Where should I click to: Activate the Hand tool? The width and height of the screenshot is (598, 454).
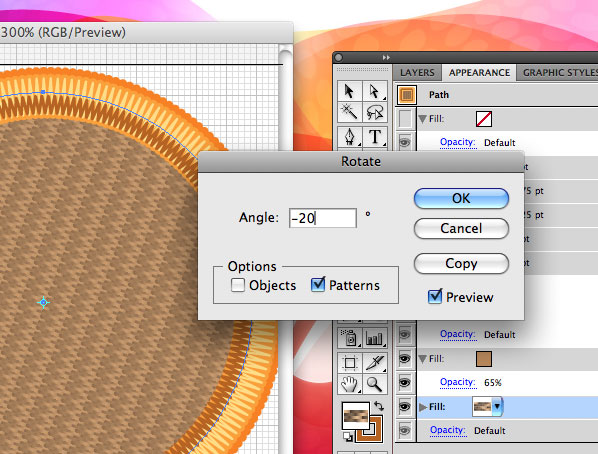pos(349,384)
